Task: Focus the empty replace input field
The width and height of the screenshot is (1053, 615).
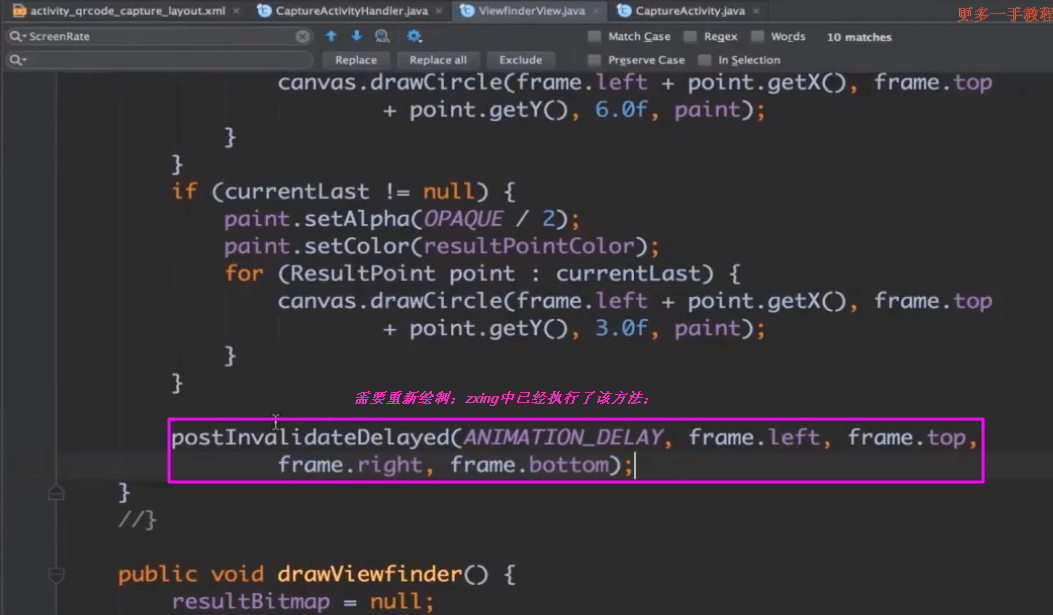Action: [x=160, y=60]
